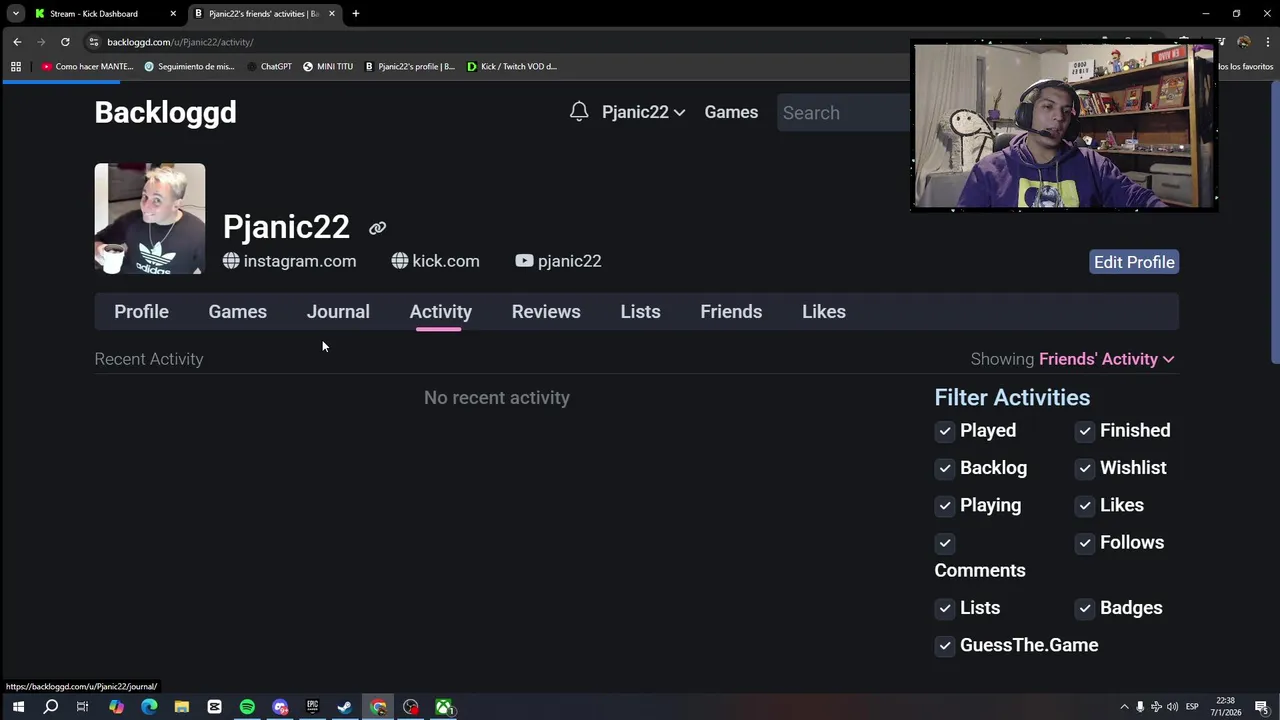Open the Reviews tab

(546, 312)
